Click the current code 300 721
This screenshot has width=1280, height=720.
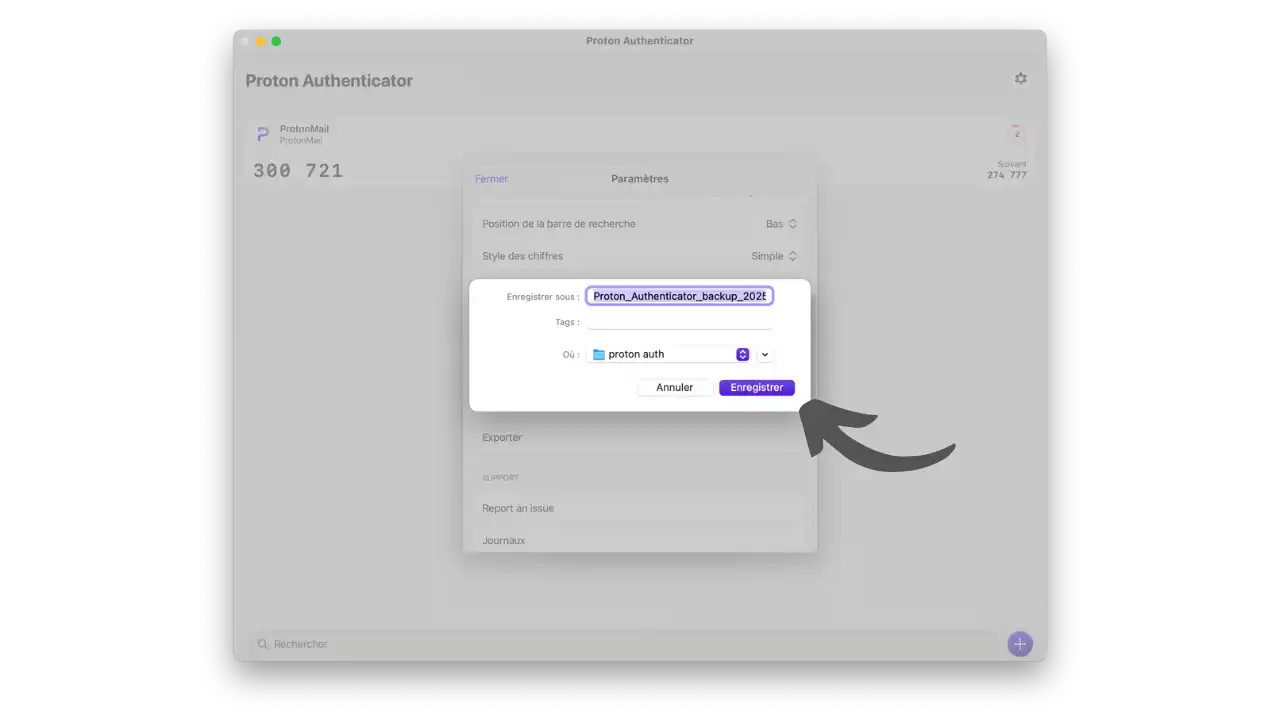click(x=297, y=170)
